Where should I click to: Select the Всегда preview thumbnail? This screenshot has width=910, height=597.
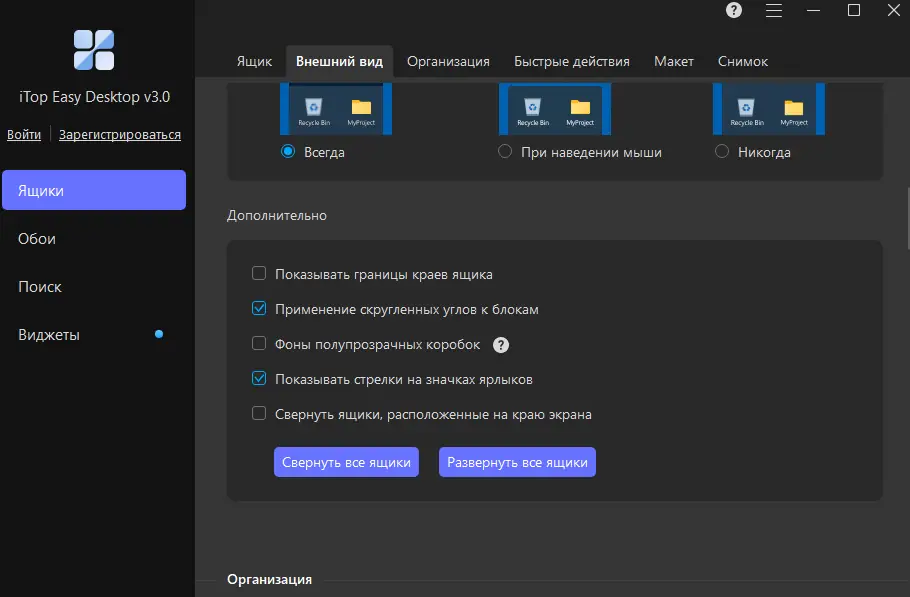pyautogui.click(x=336, y=108)
